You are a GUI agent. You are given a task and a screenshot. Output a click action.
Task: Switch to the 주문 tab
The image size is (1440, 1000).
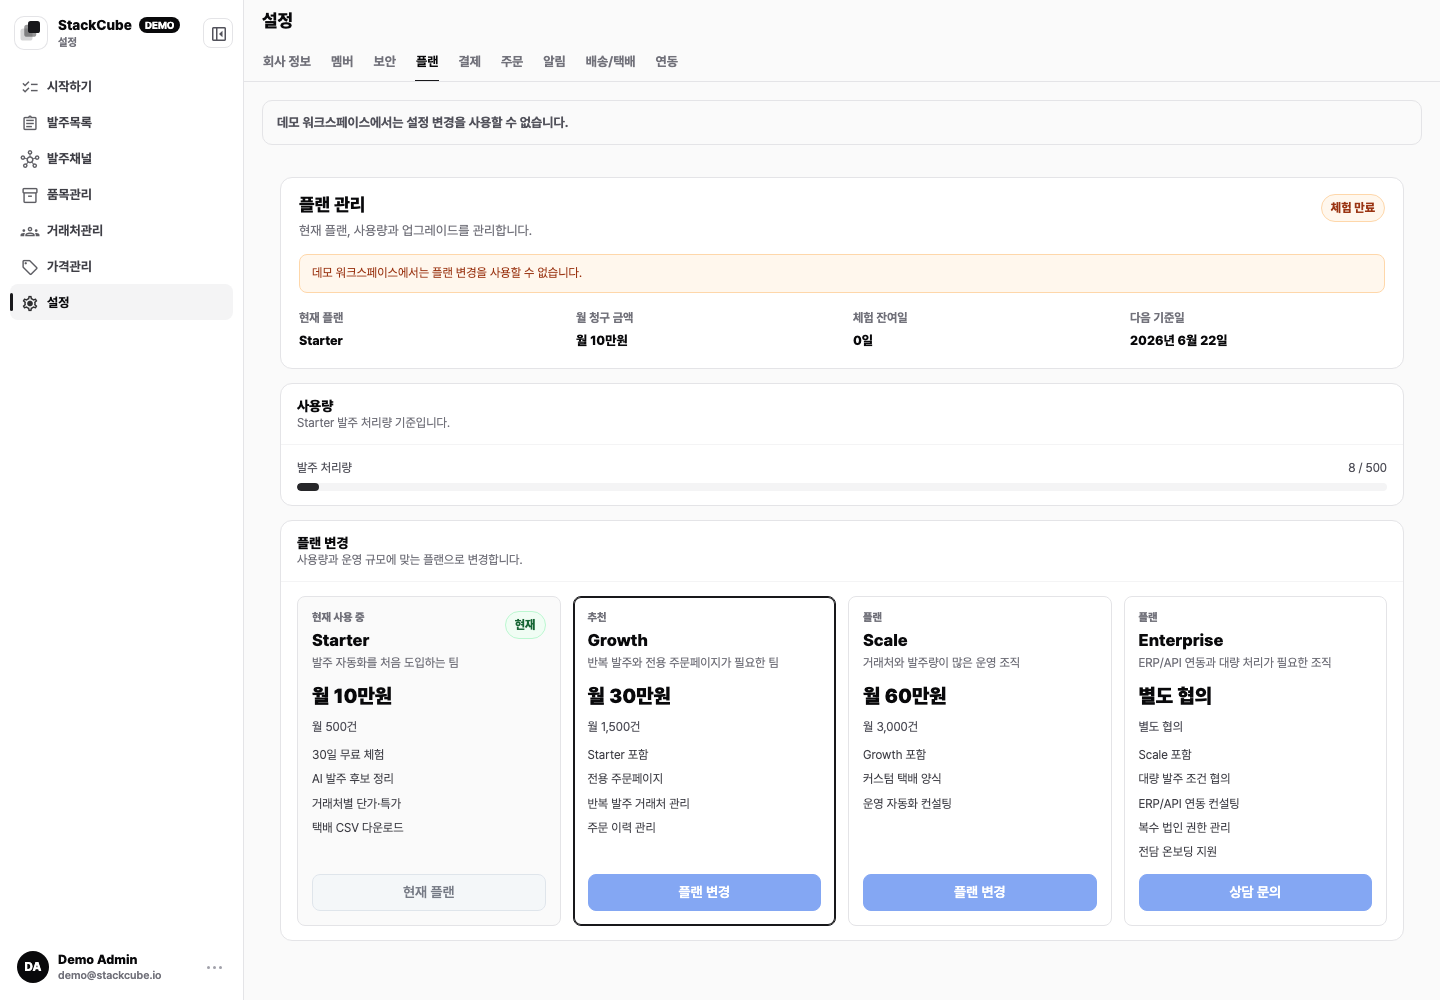click(512, 62)
